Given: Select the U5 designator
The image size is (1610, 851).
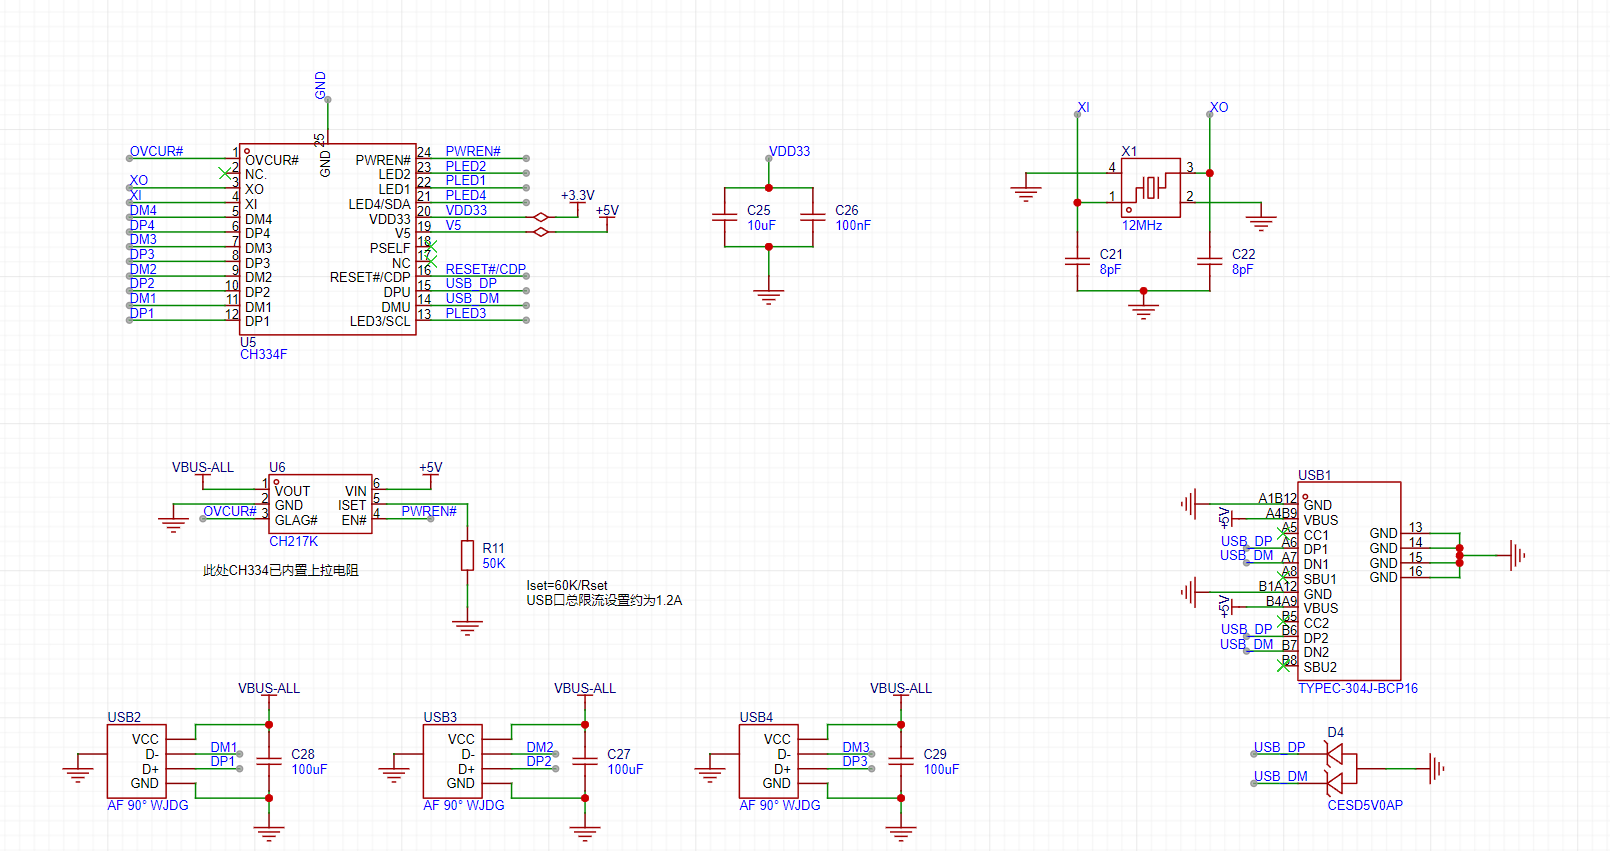Looking at the screenshot, I should pos(248,342).
